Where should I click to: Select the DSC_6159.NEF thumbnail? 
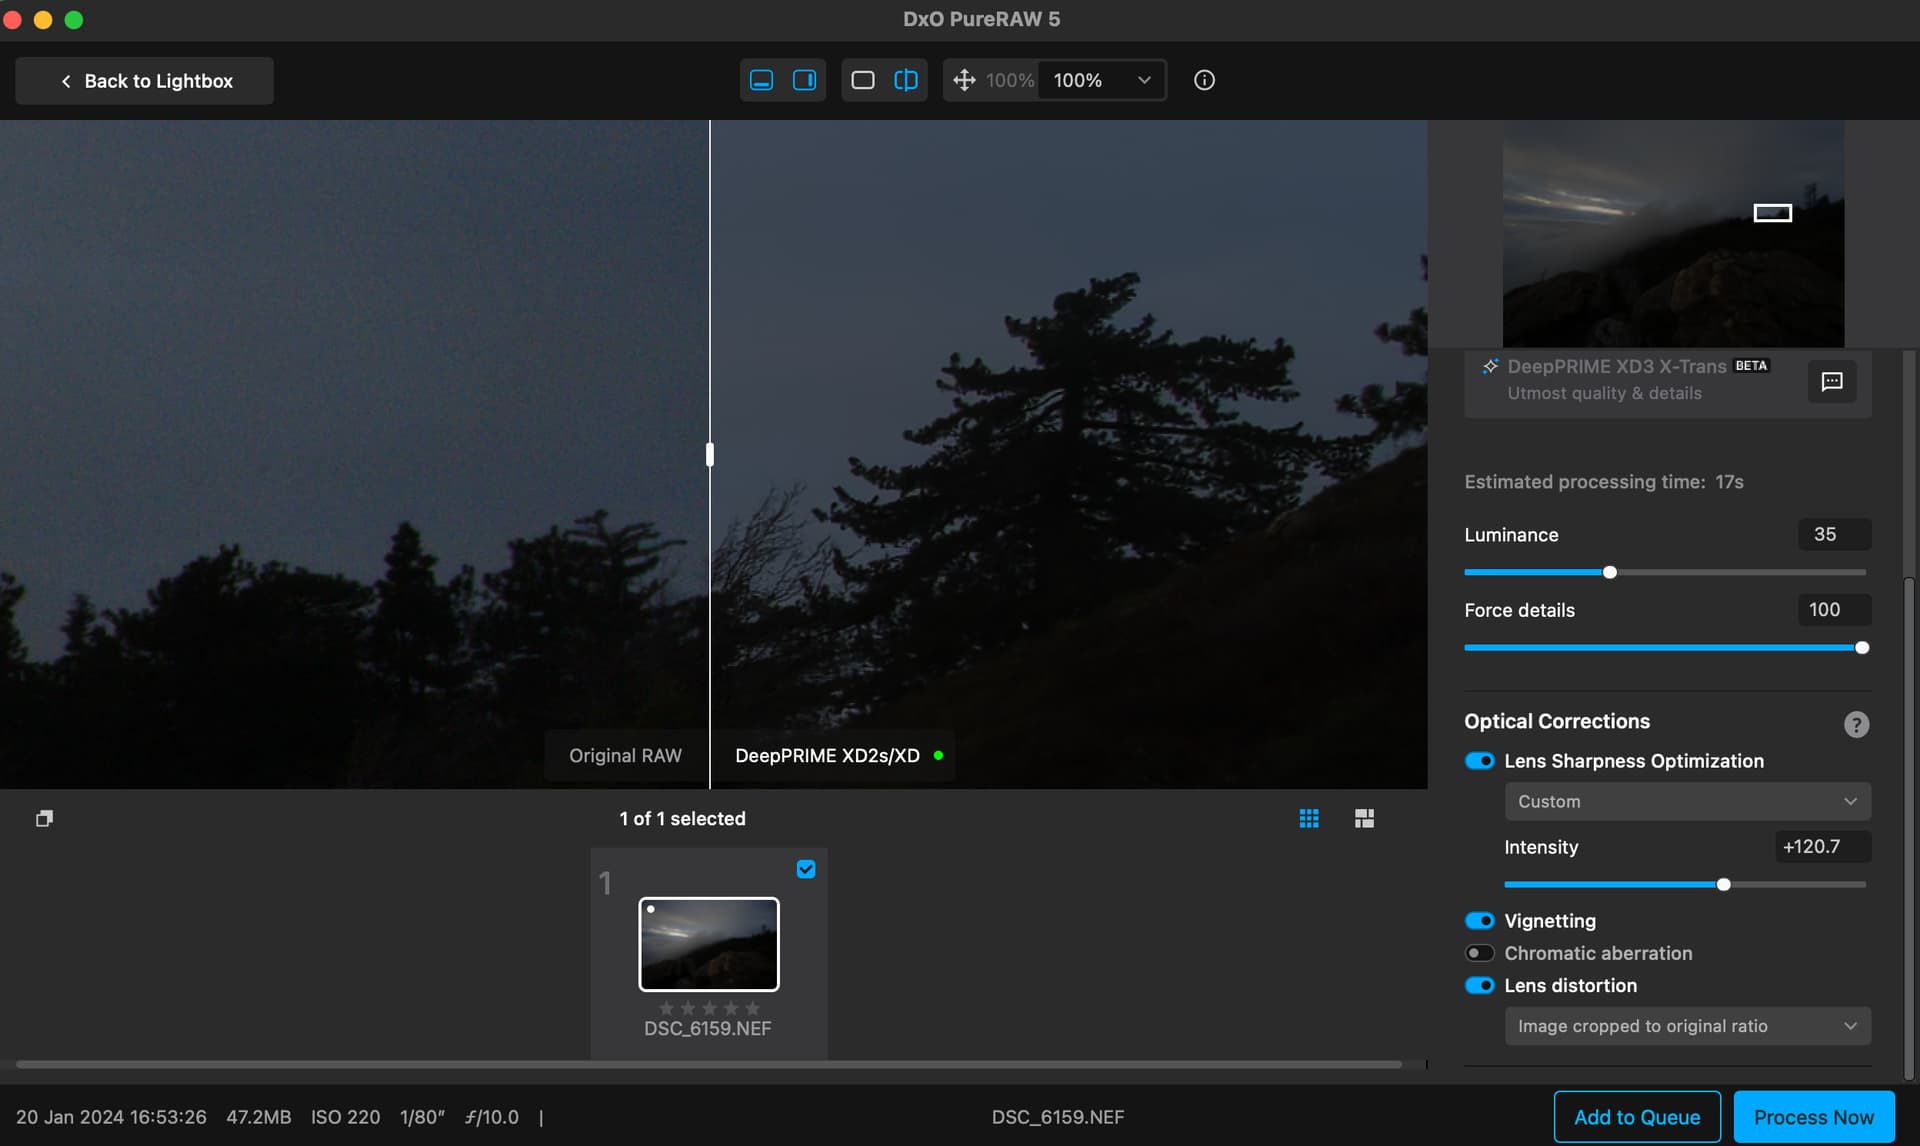pyautogui.click(x=709, y=944)
